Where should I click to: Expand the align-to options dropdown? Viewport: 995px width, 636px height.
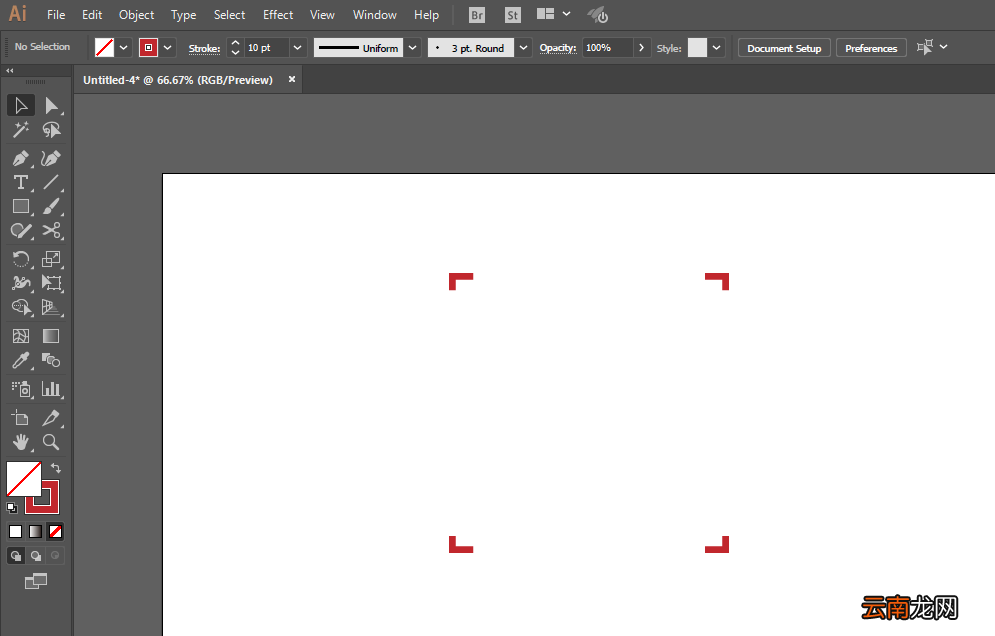944,47
